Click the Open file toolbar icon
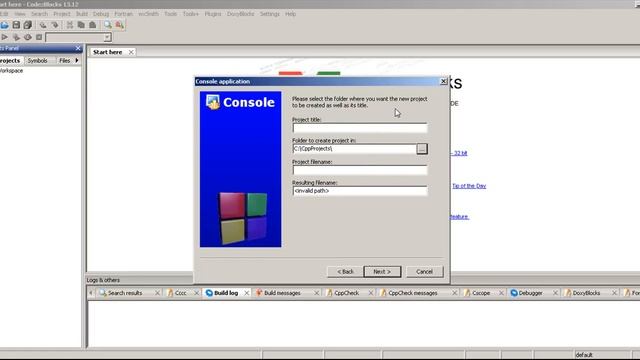This screenshot has height=360, width=640. pyautogui.click(x=4, y=25)
